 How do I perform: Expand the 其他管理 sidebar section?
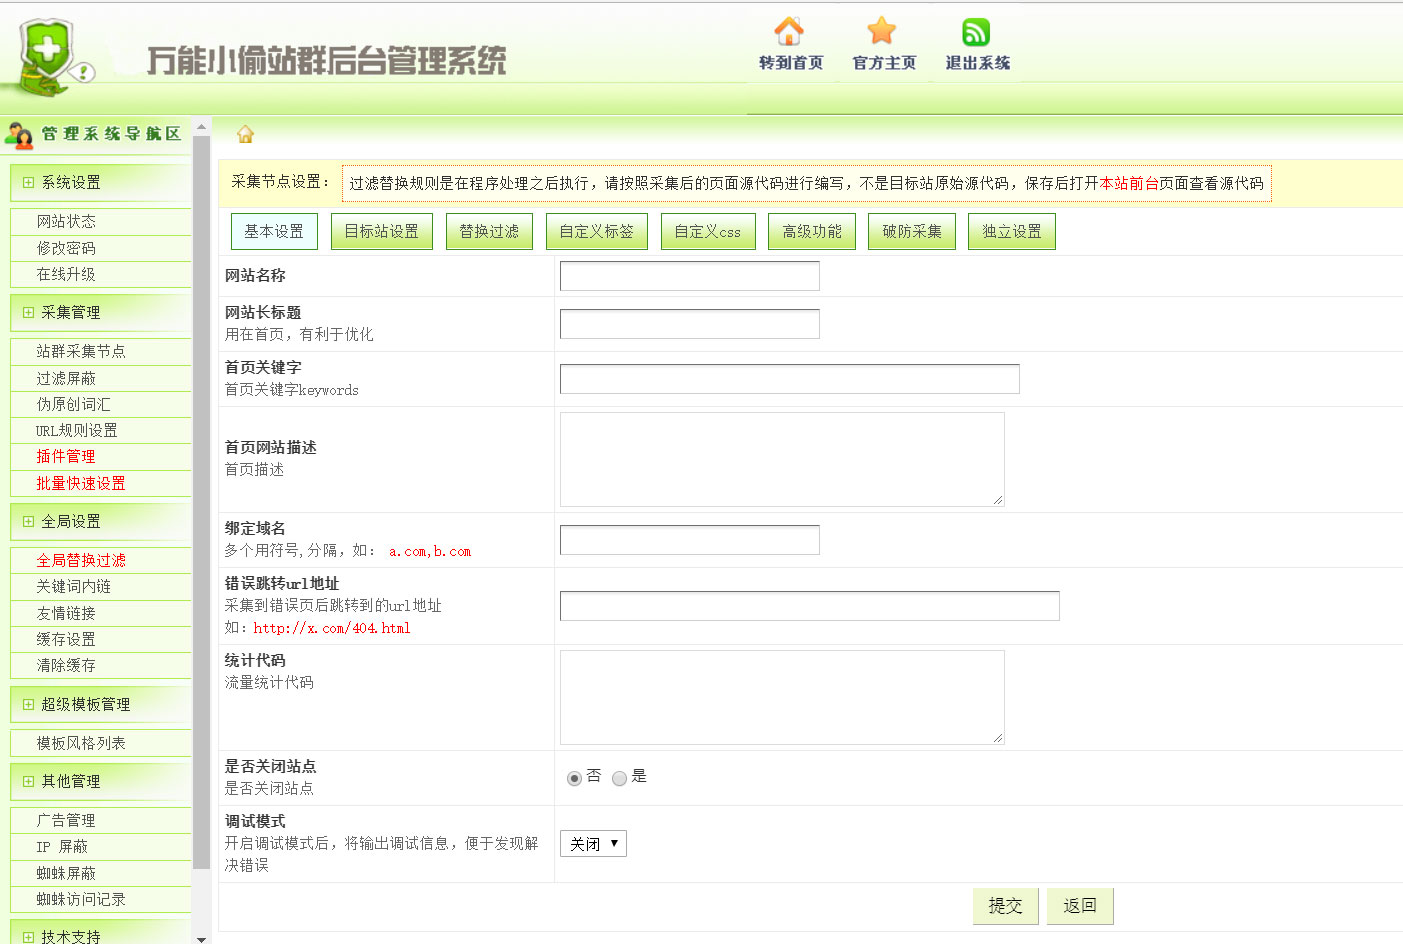click(27, 781)
